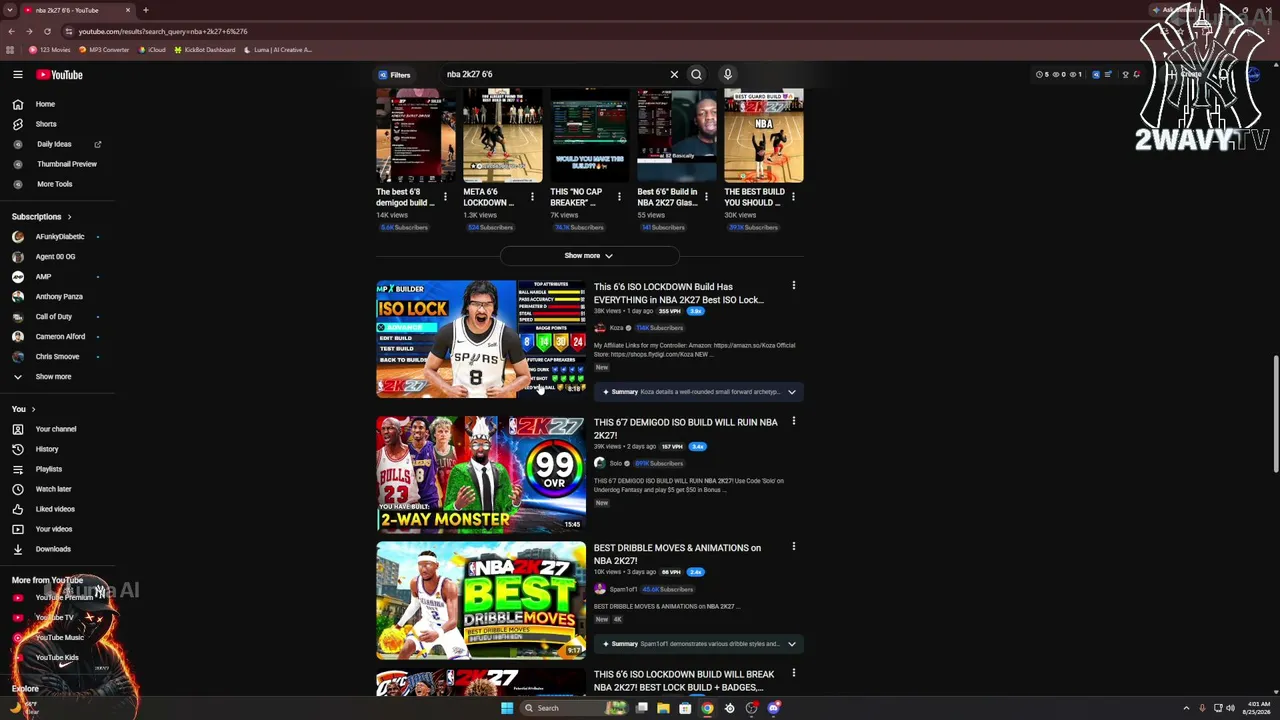Open Liked videos in sidebar
This screenshot has width=1280, height=720.
[55, 509]
